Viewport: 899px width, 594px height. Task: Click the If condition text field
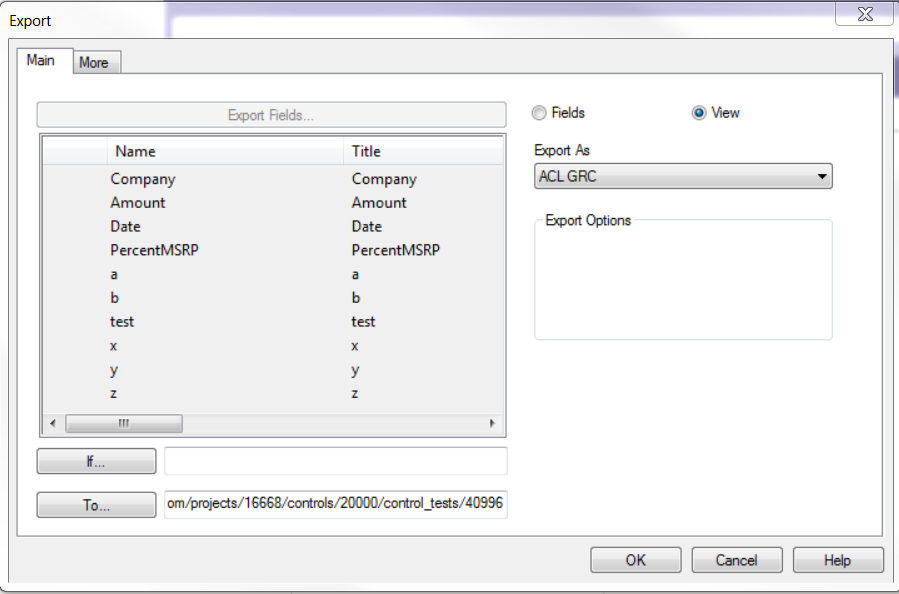[x=335, y=461]
